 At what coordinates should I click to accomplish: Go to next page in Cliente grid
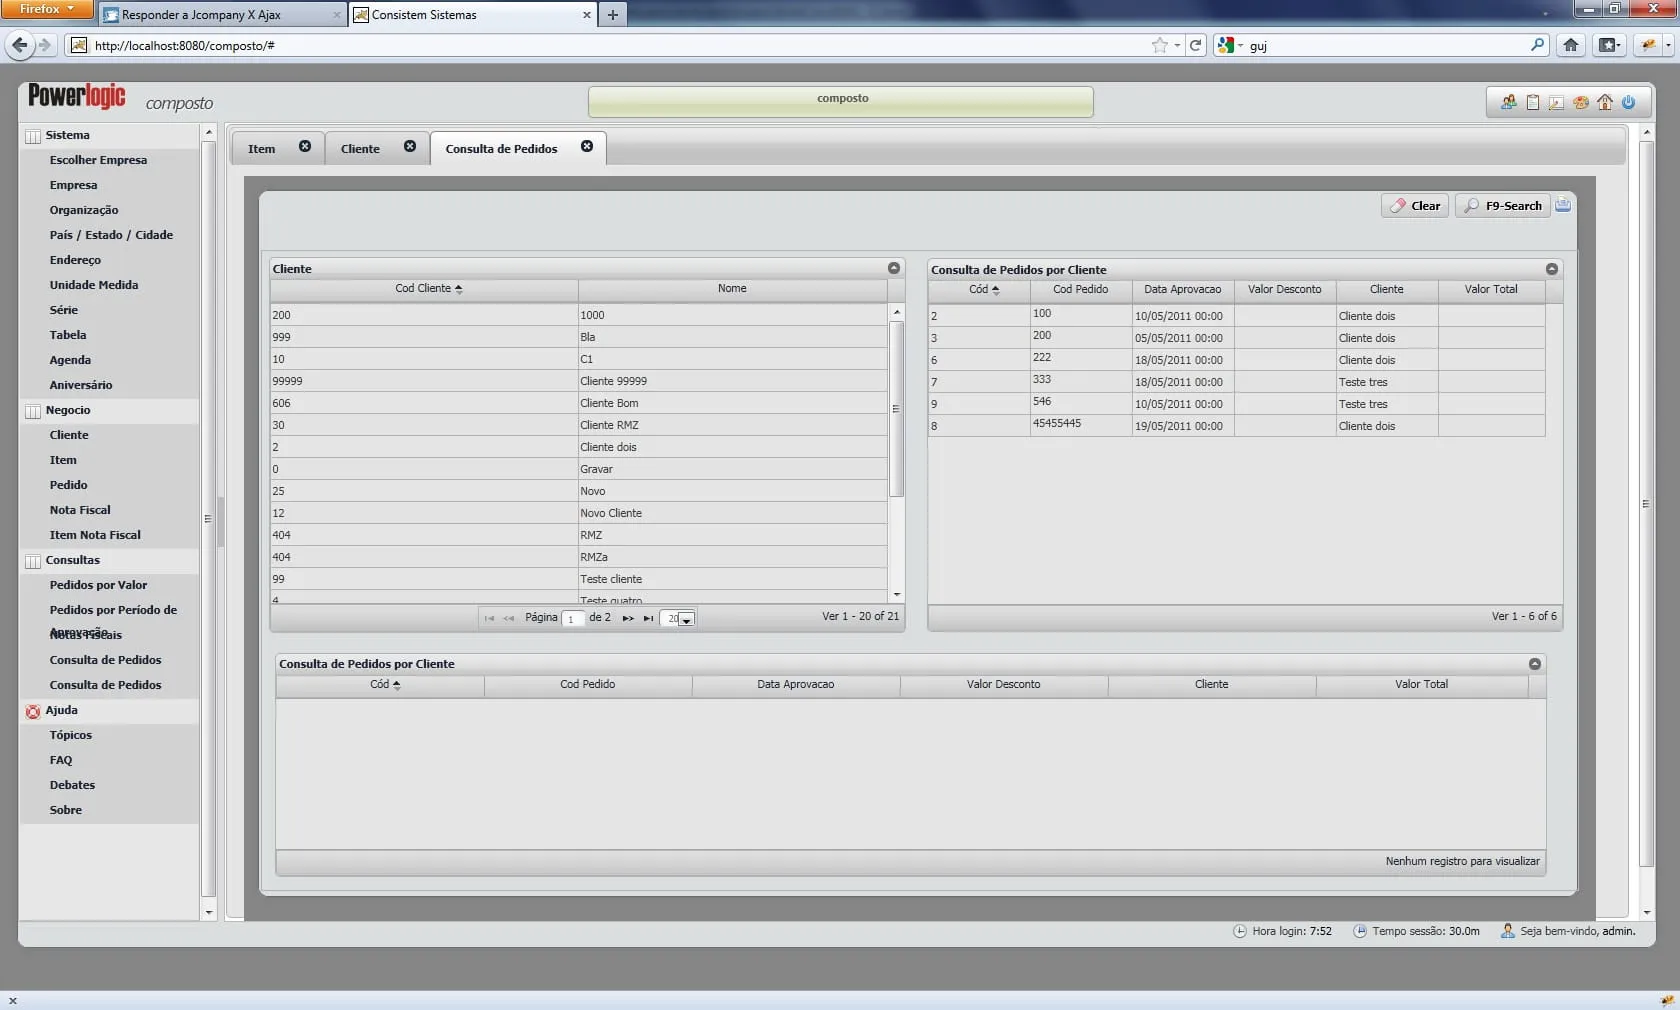pyautogui.click(x=628, y=618)
